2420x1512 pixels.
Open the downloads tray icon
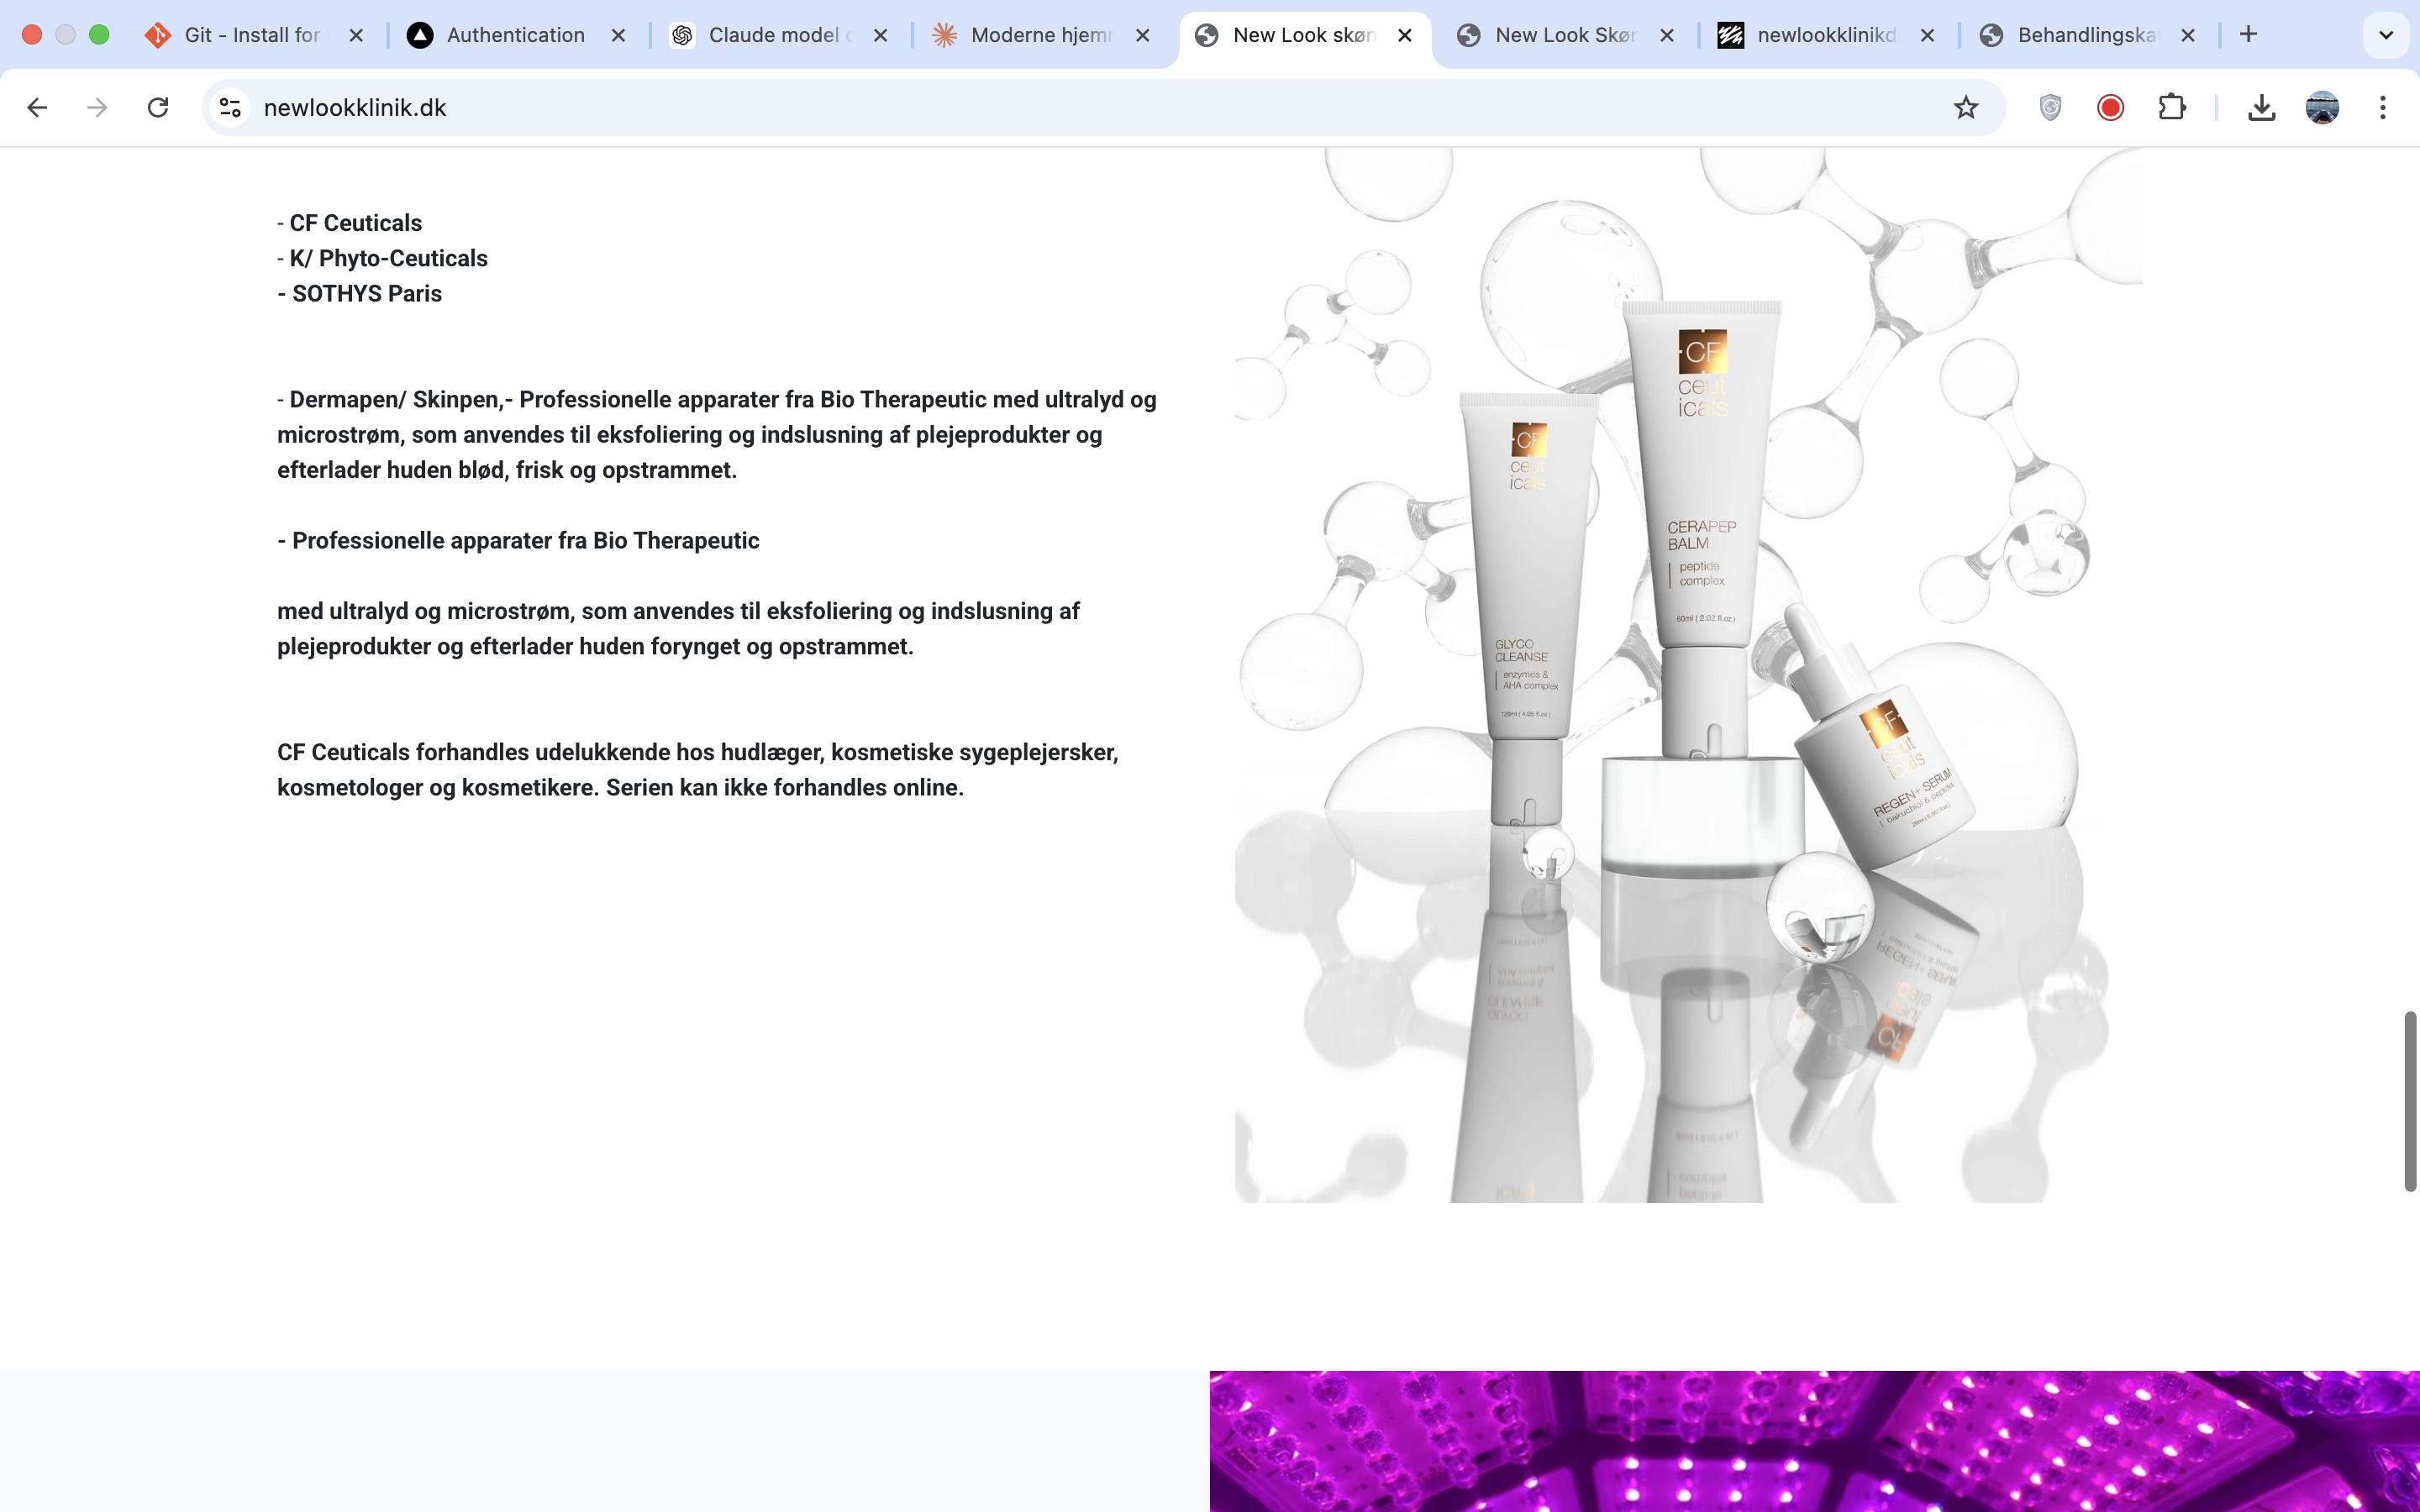[2261, 107]
